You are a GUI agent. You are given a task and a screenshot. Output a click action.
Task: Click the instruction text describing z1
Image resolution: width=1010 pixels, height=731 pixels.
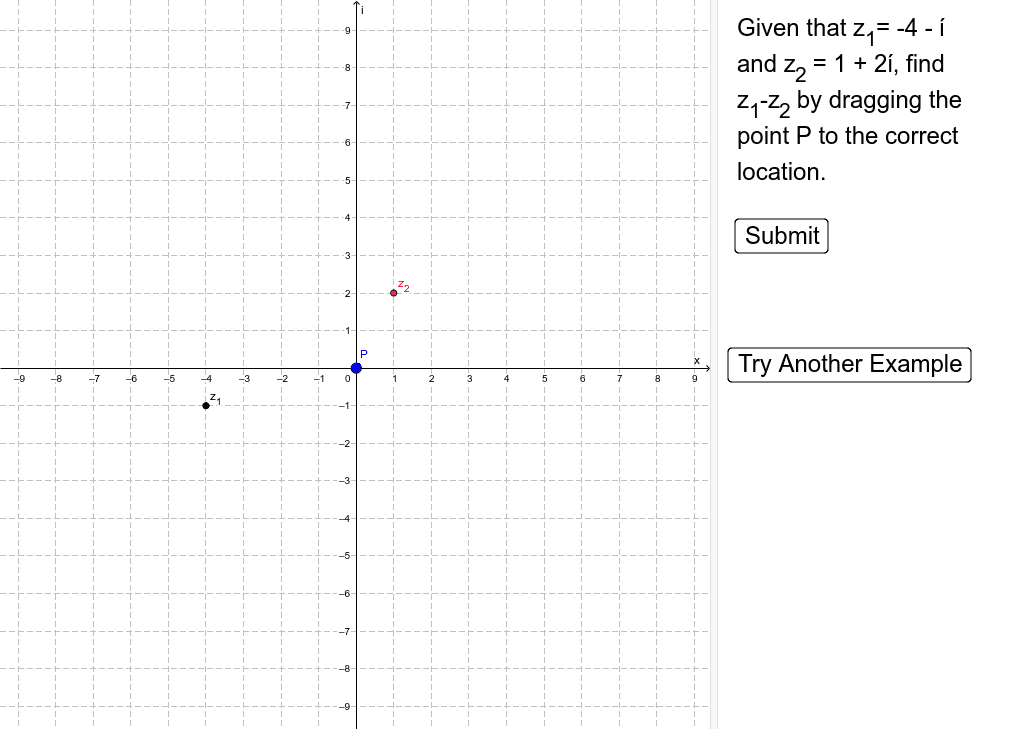(840, 27)
